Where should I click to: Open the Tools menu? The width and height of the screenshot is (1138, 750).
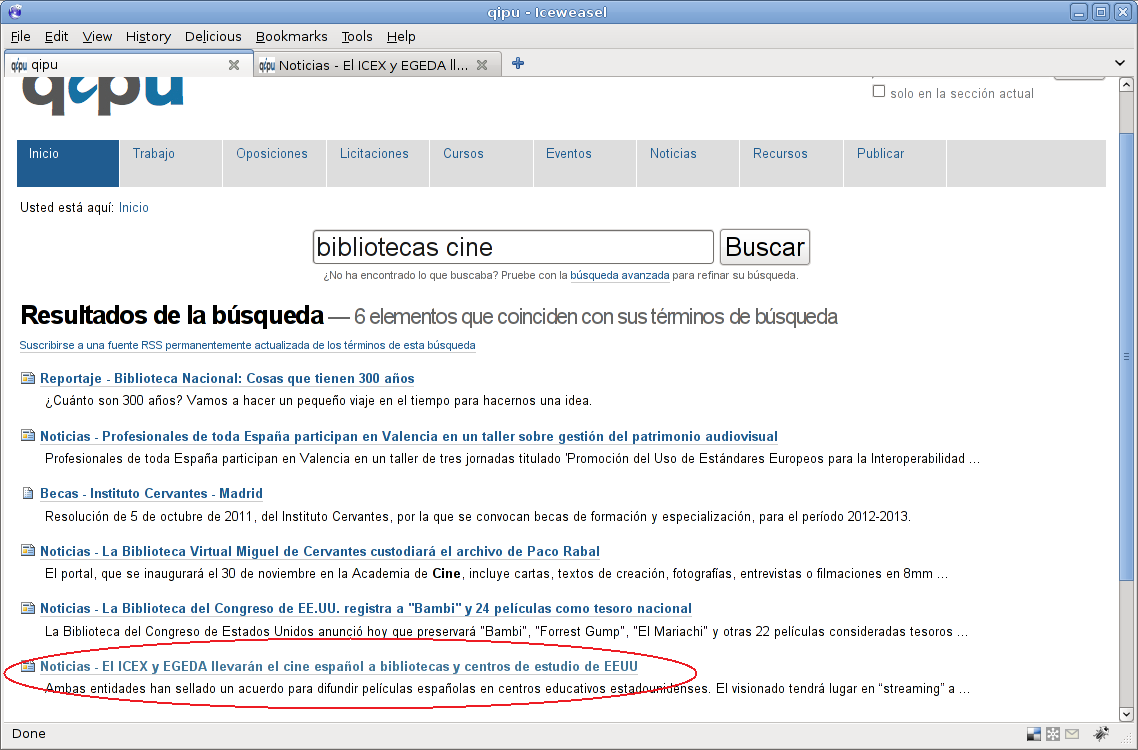pyautogui.click(x=356, y=36)
